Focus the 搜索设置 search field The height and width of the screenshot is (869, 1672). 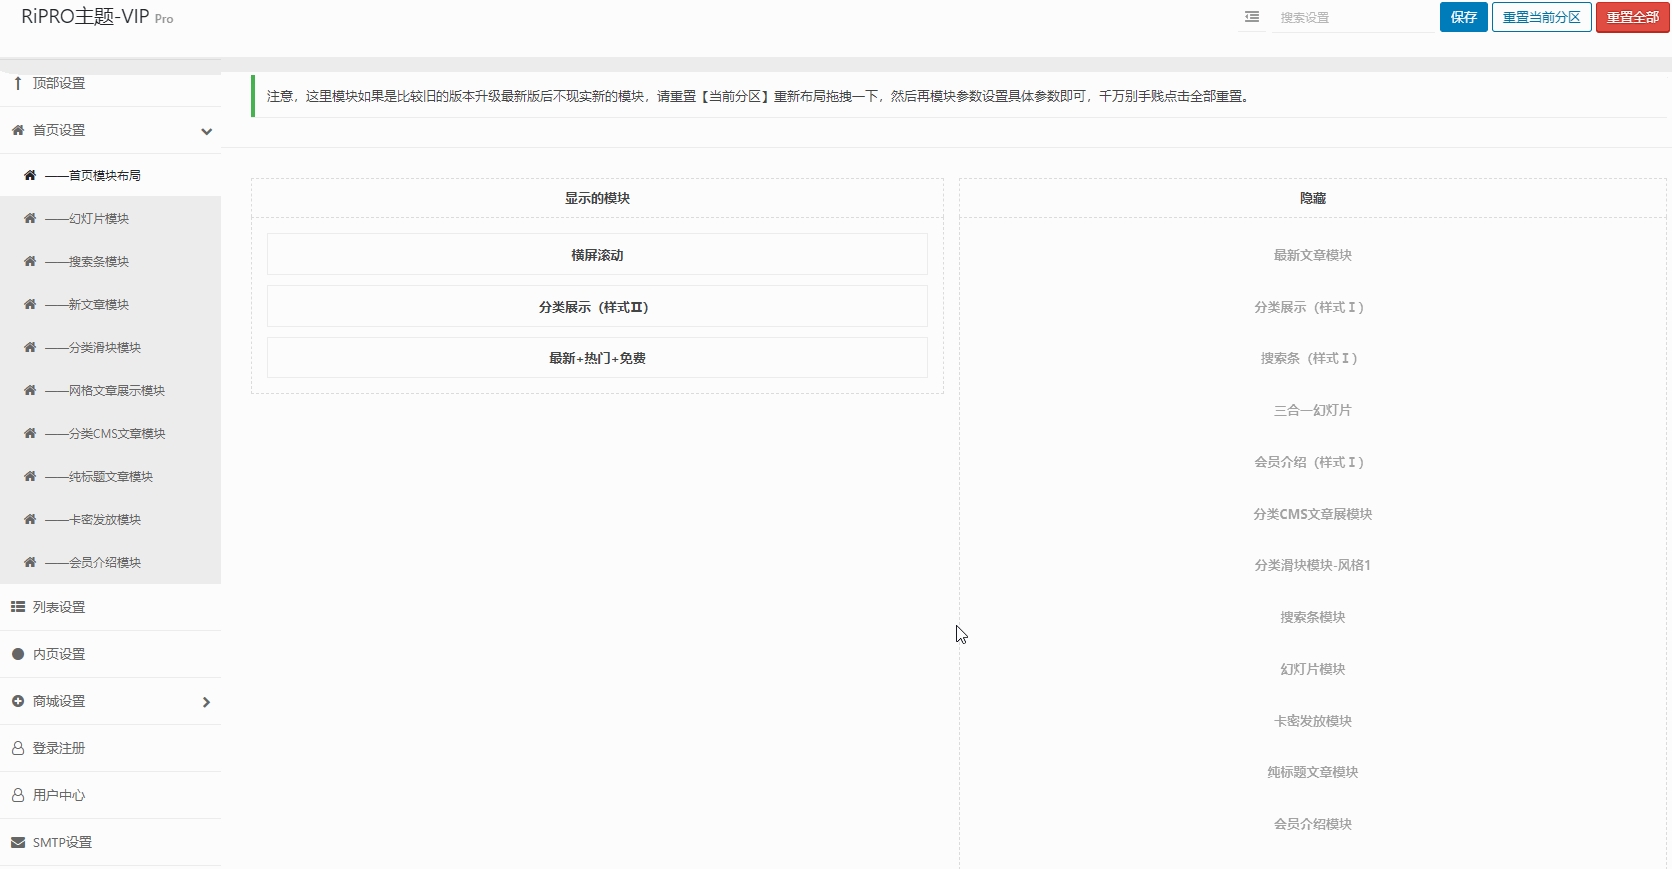[1352, 17]
